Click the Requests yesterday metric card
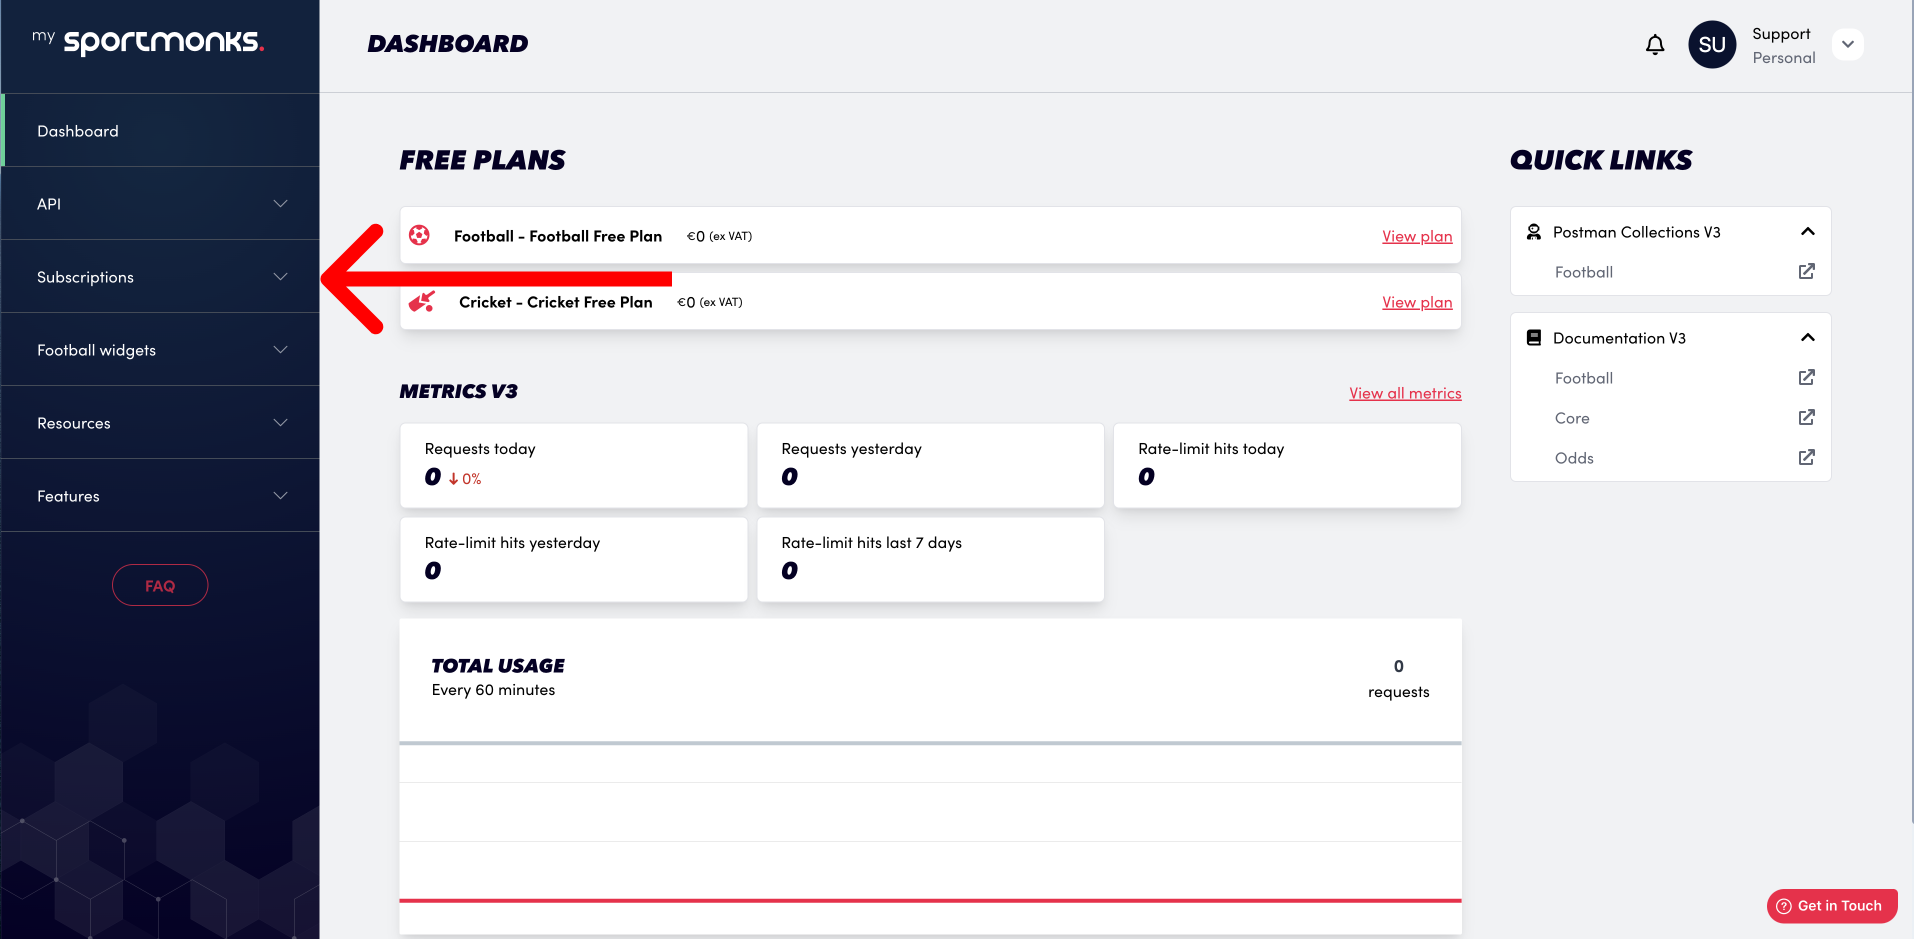The width and height of the screenshot is (1914, 939). coord(931,465)
